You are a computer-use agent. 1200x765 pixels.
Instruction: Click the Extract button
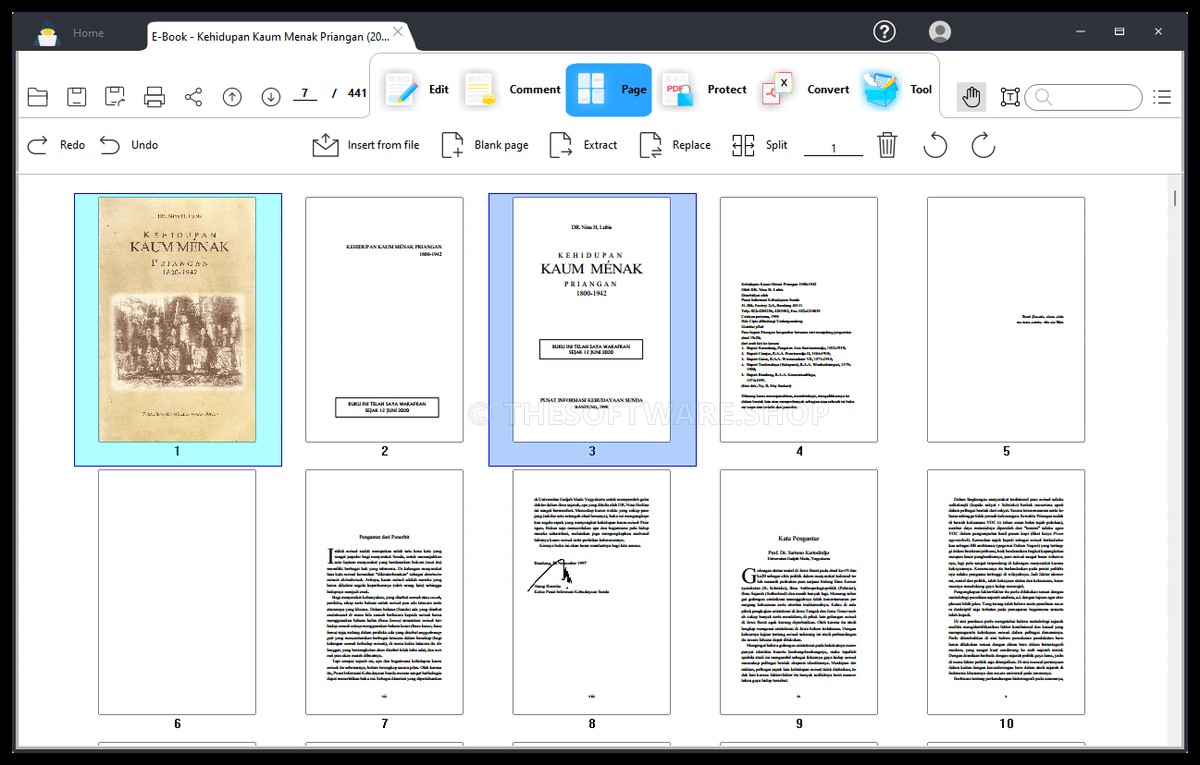584,146
